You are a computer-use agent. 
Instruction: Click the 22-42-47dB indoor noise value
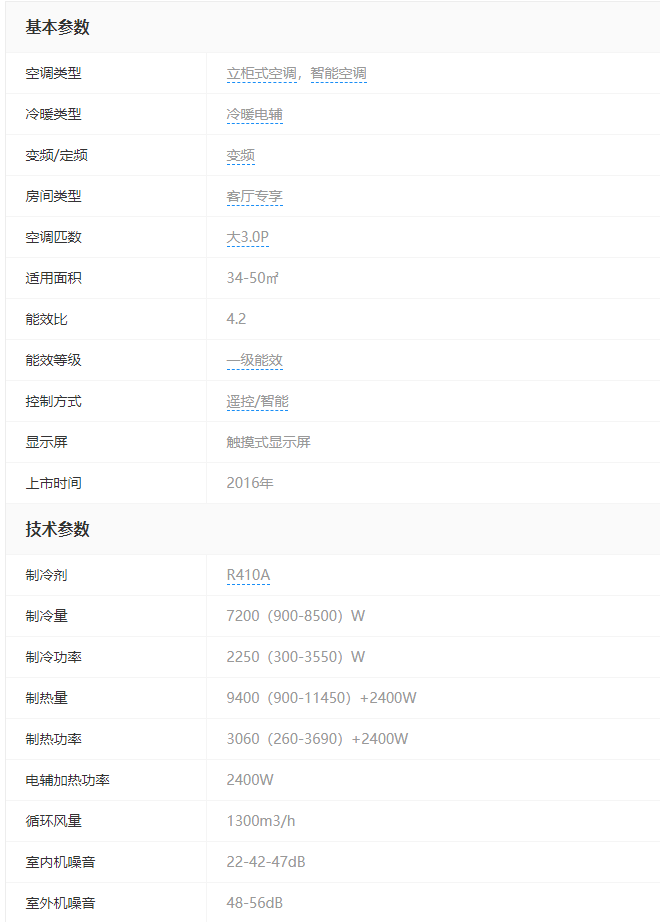point(265,862)
